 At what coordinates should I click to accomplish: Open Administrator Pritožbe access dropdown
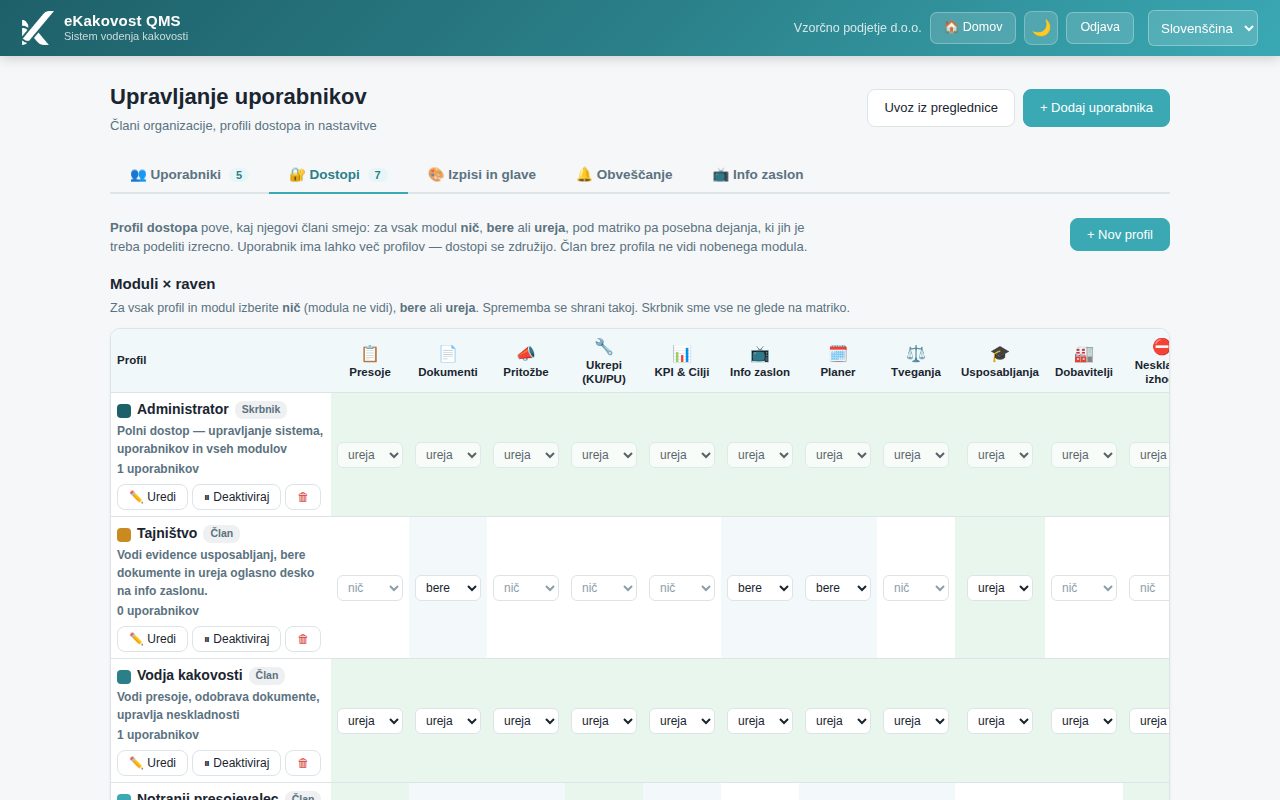[526, 455]
